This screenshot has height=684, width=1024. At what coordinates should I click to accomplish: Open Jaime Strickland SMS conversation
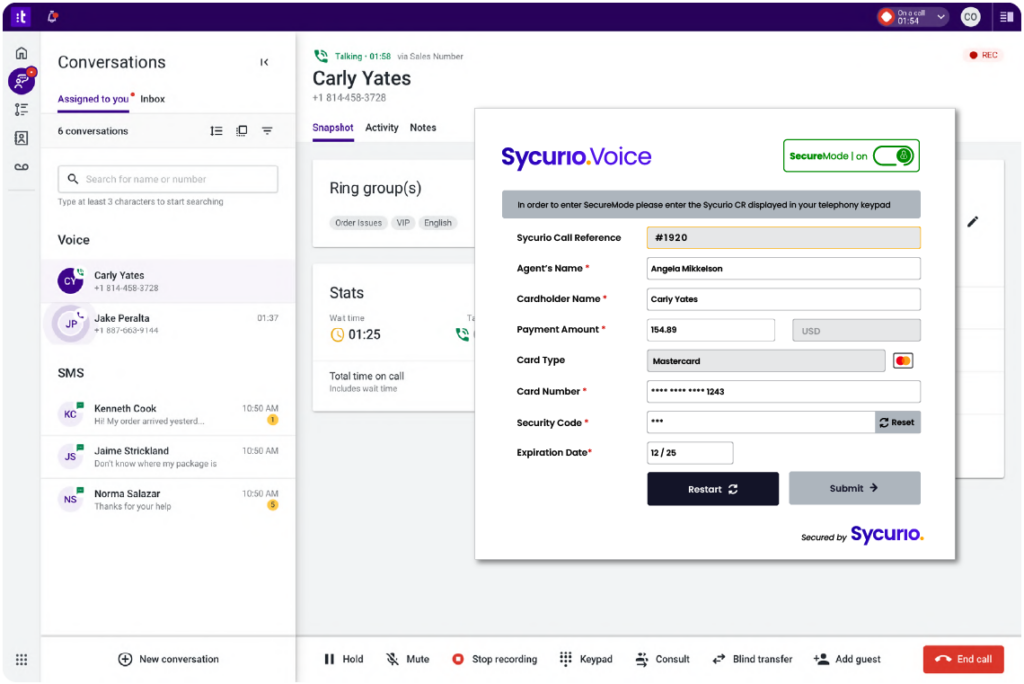pos(168,457)
